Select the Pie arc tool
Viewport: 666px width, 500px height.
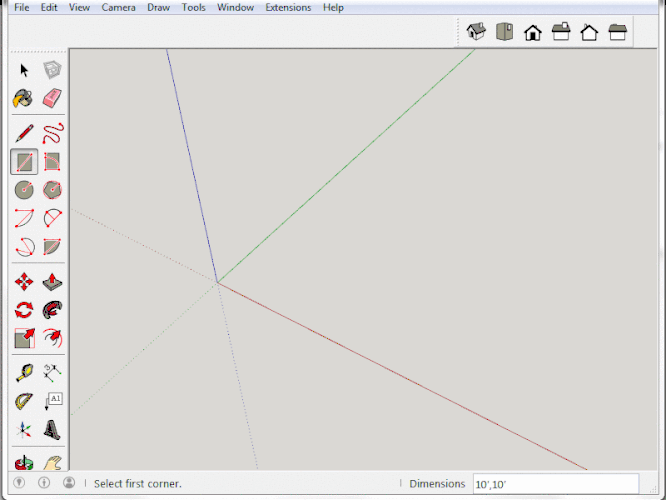pos(52,246)
